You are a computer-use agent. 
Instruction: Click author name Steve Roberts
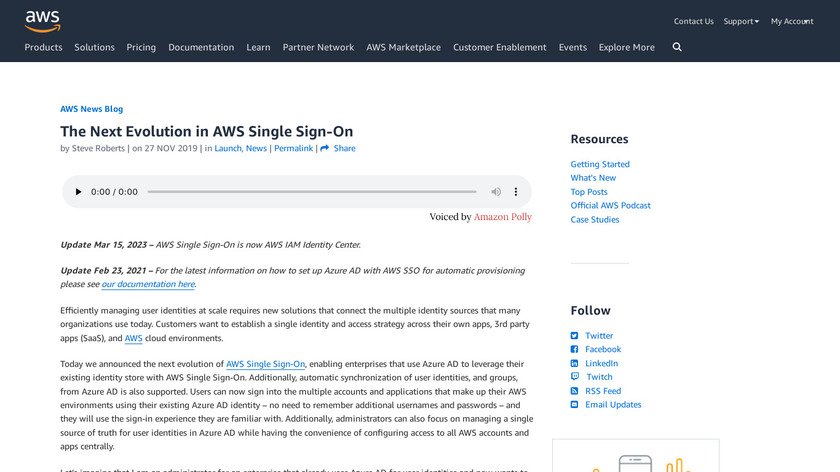(98, 148)
